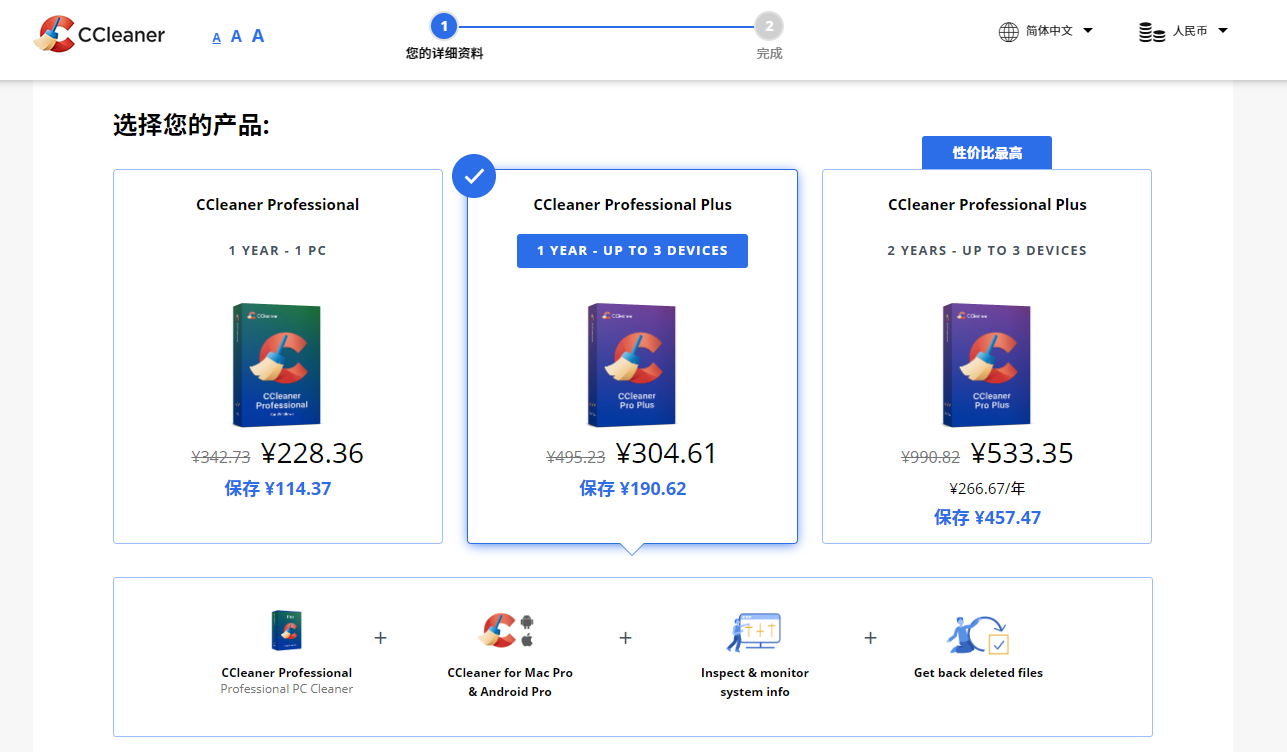The height and width of the screenshot is (752, 1287).
Task: Click the blue checkmark on selected plan
Action: (474, 176)
